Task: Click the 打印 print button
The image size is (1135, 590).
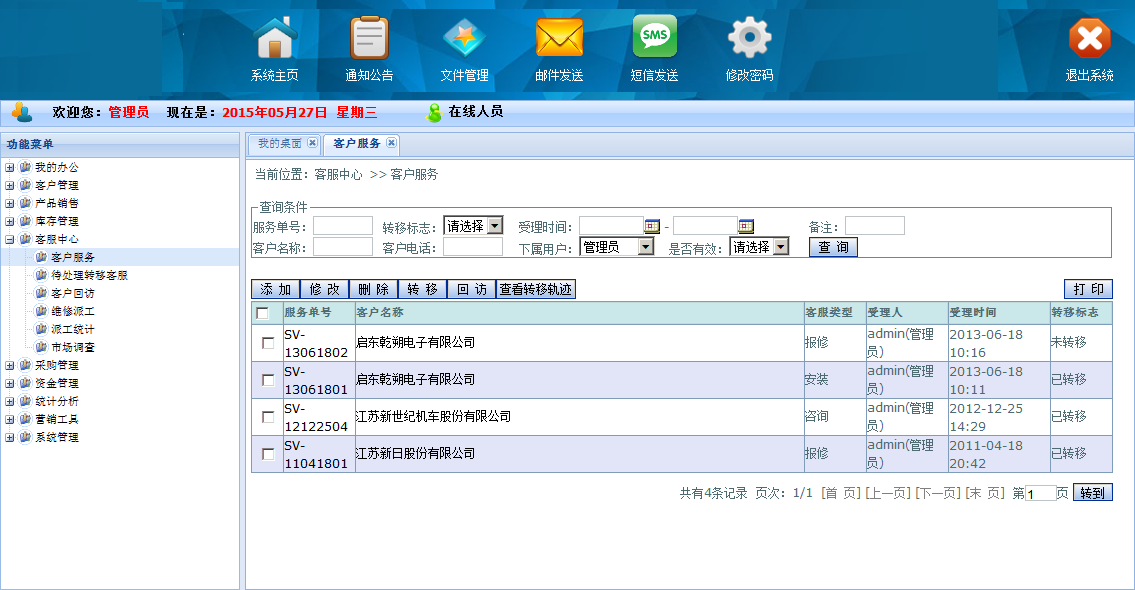Action: [1088, 289]
